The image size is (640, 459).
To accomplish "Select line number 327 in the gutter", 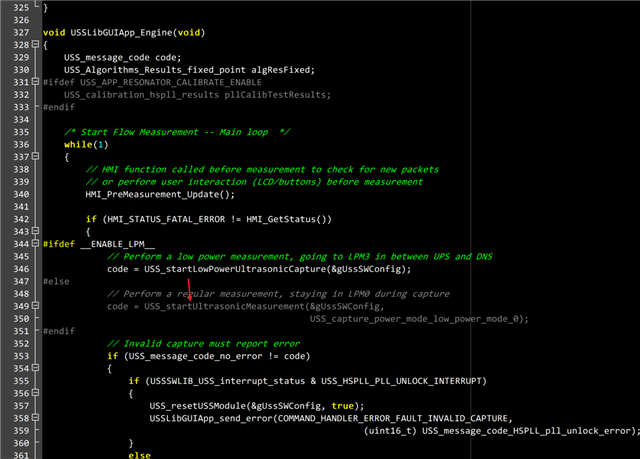I will pyautogui.click(x=21, y=33).
